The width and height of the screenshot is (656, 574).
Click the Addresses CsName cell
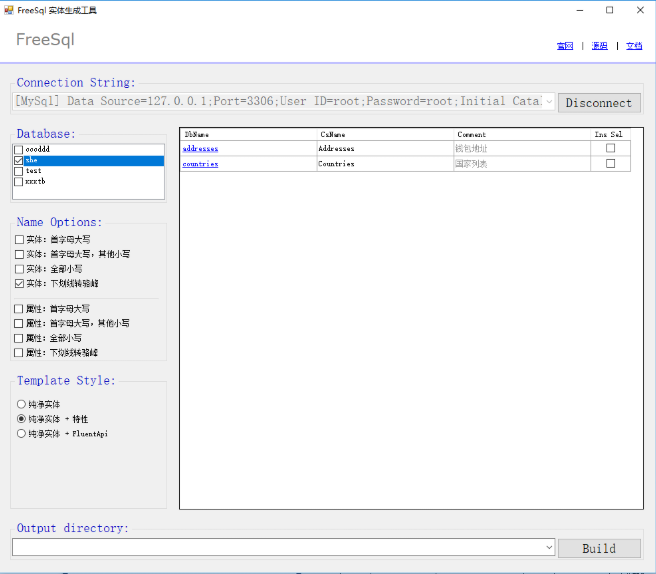[385, 149]
